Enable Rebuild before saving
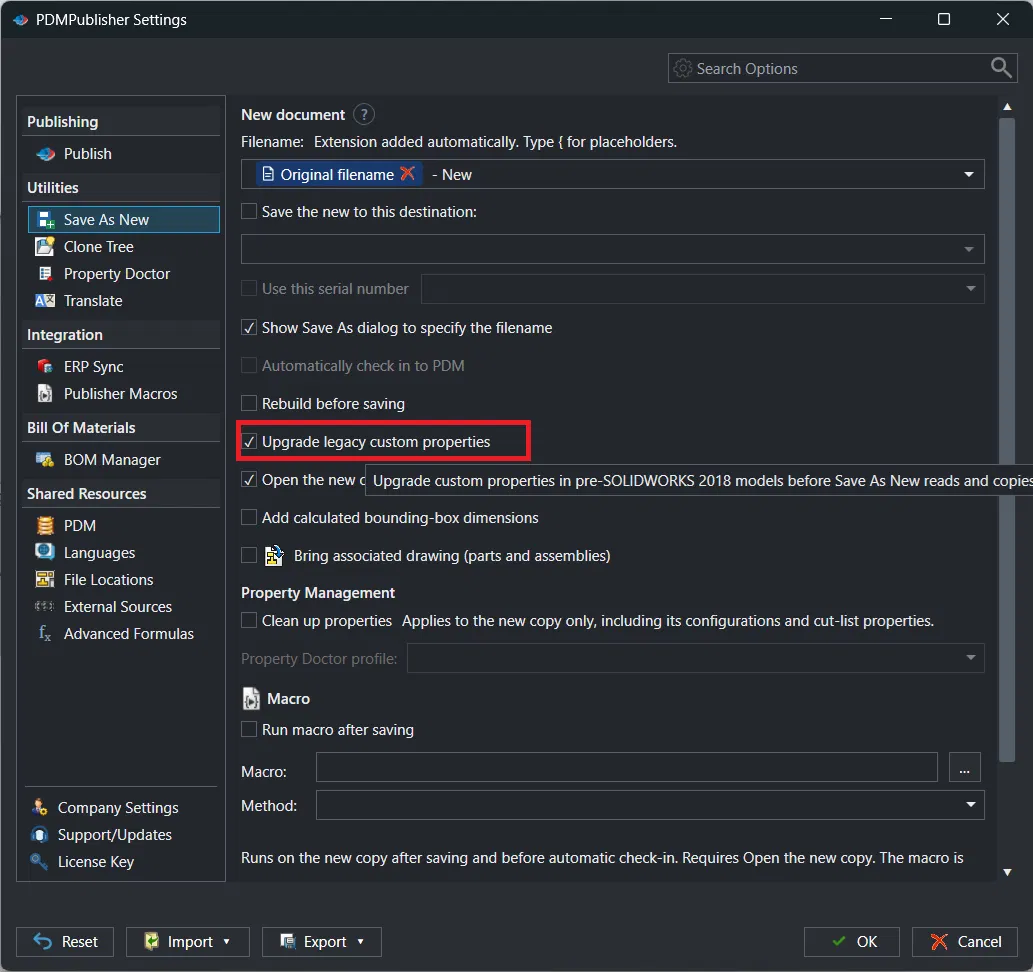 click(248, 403)
